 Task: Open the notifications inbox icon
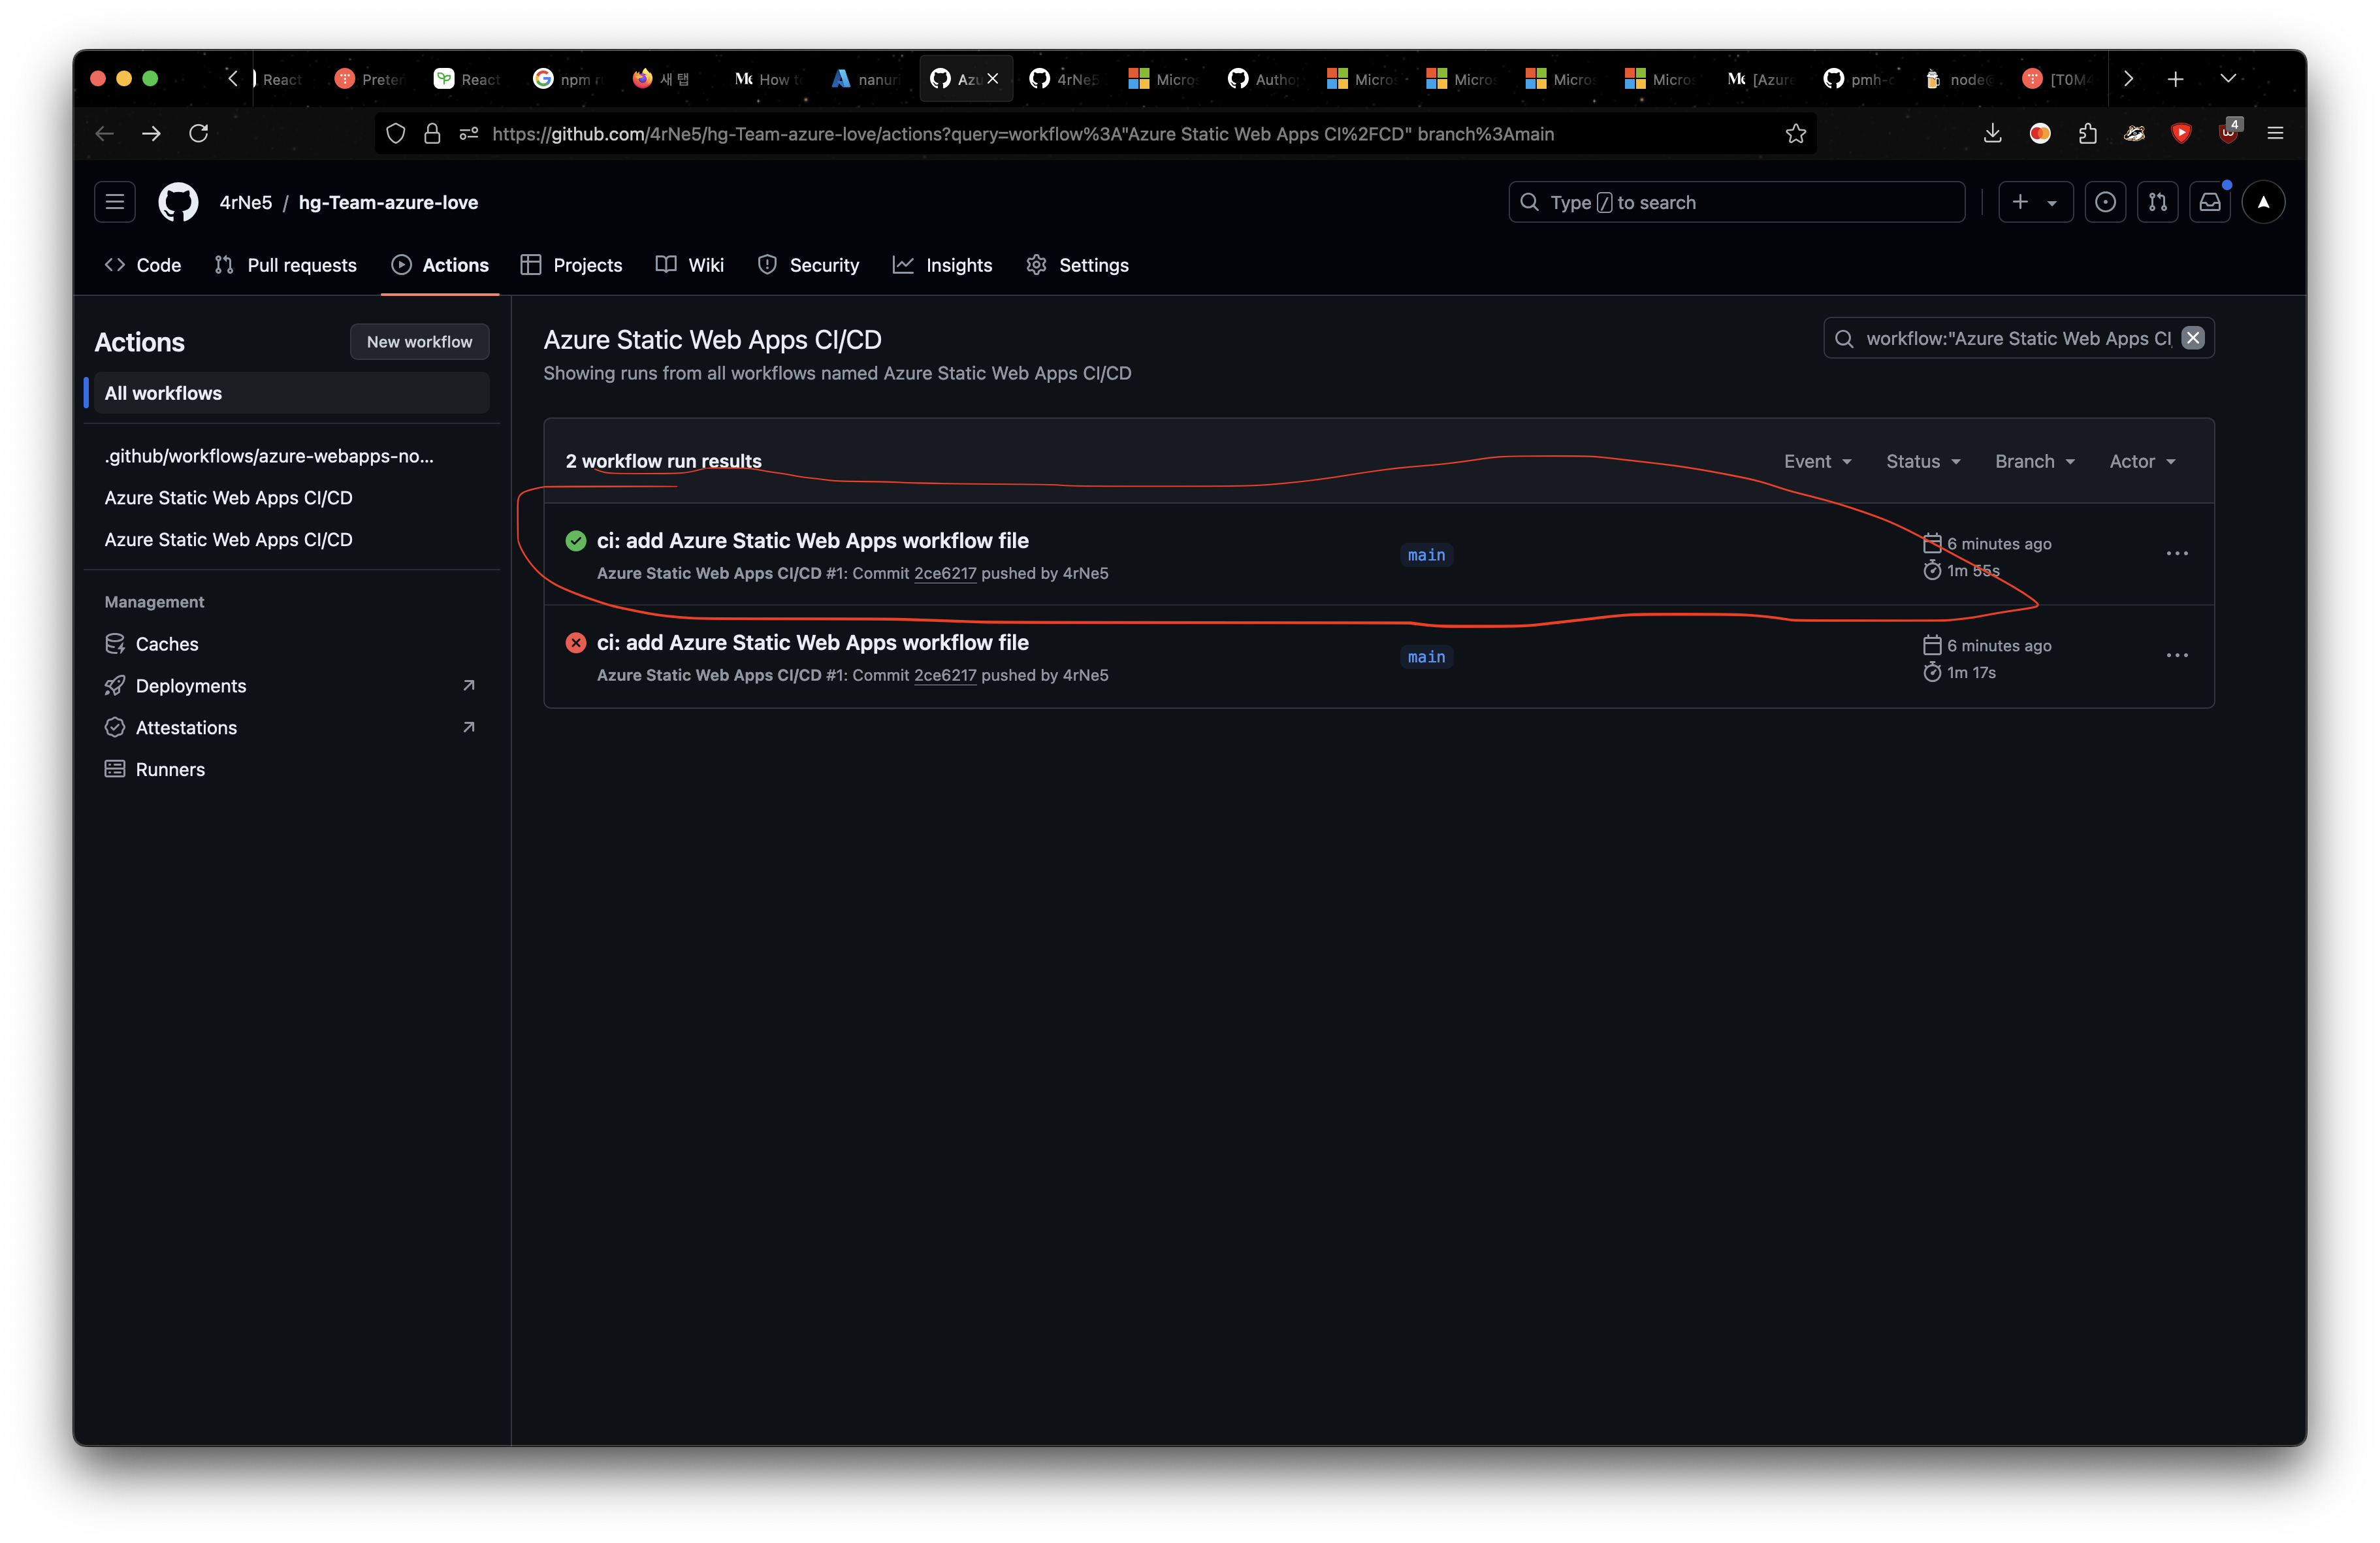(x=2210, y=202)
